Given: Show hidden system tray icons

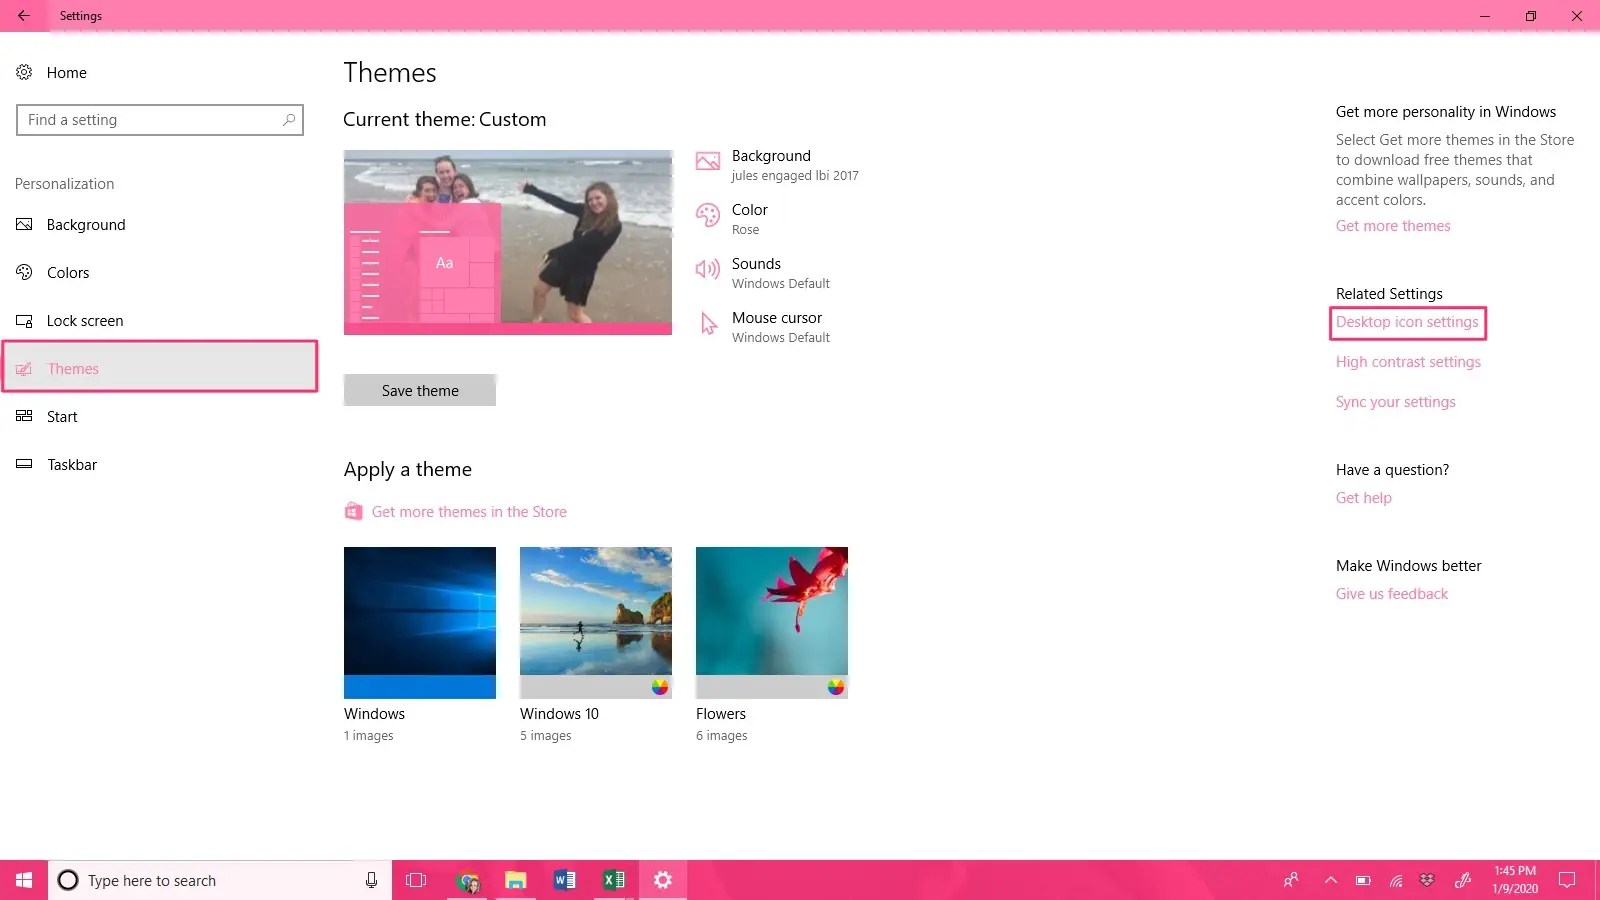Looking at the screenshot, I should [x=1330, y=880].
